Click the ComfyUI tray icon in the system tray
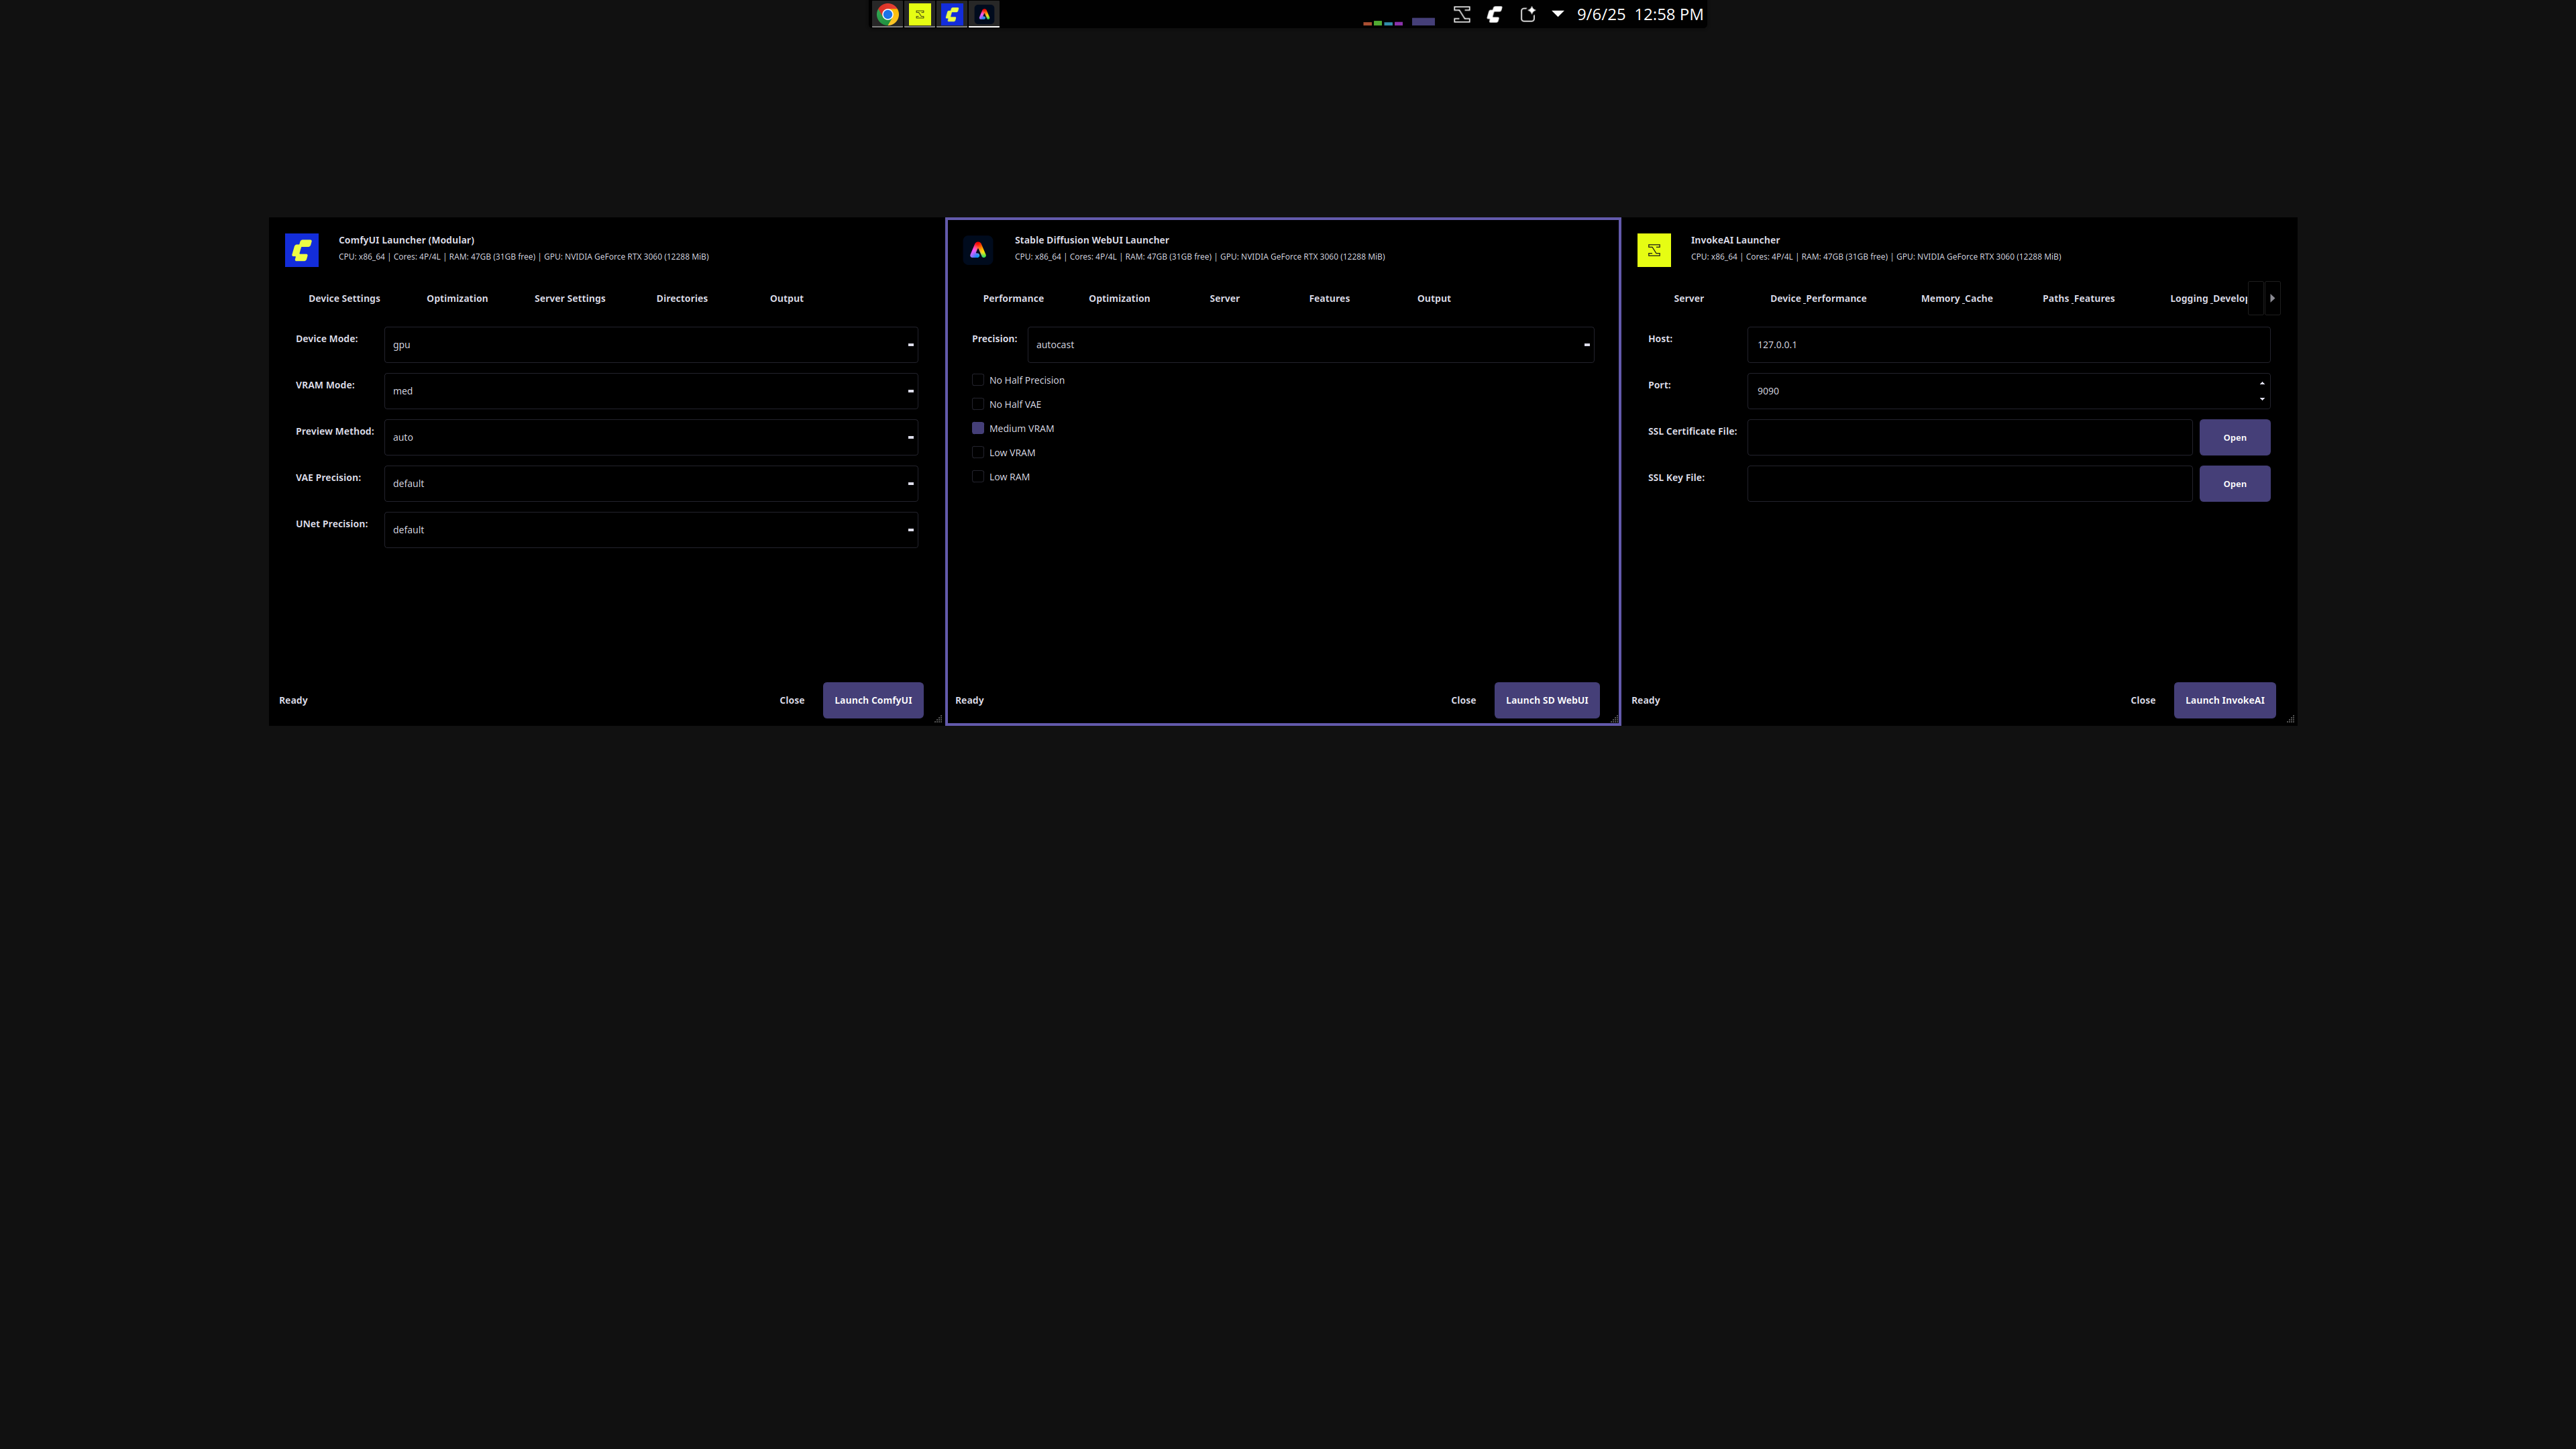Screen dimensions: 2576x1449 click(1495, 14)
